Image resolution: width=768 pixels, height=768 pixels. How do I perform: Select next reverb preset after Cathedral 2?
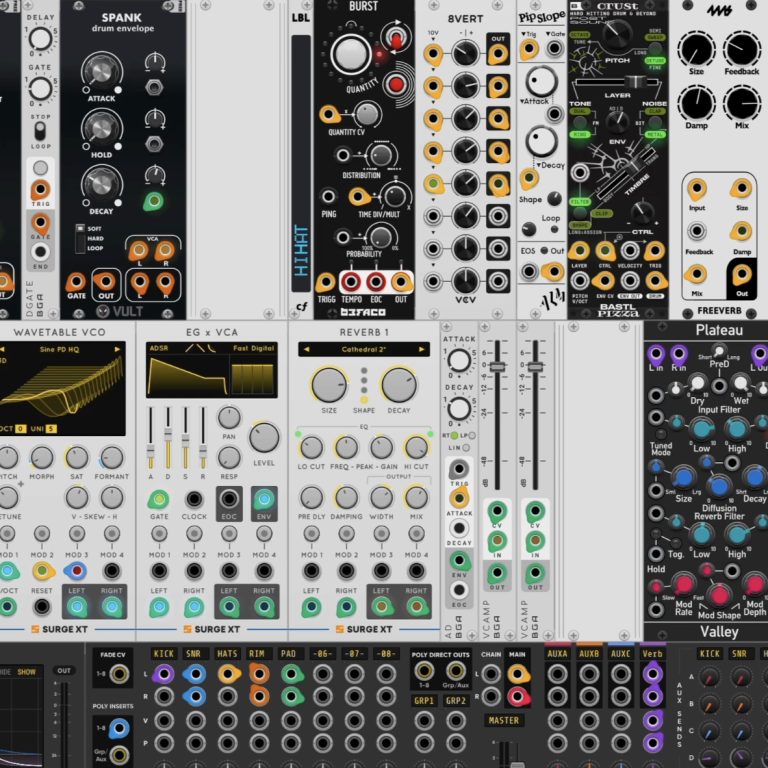tap(422, 349)
